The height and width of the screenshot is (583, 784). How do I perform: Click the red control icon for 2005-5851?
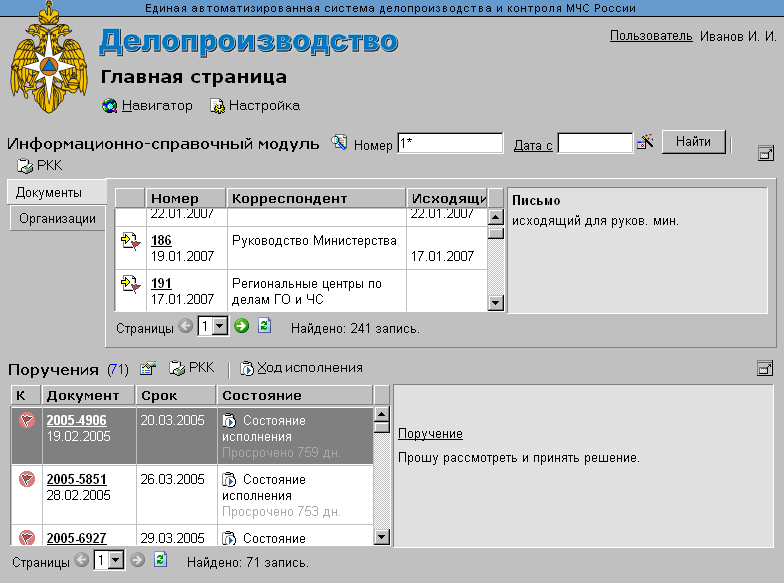(x=26, y=480)
